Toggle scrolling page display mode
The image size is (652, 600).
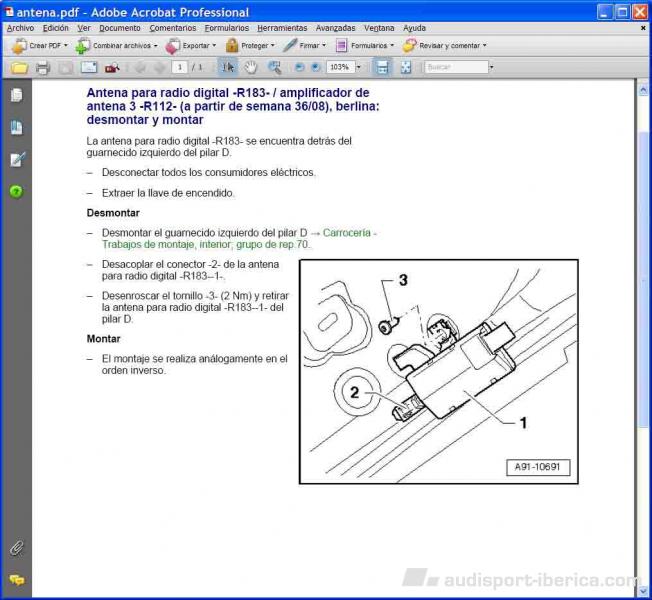[381, 67]
